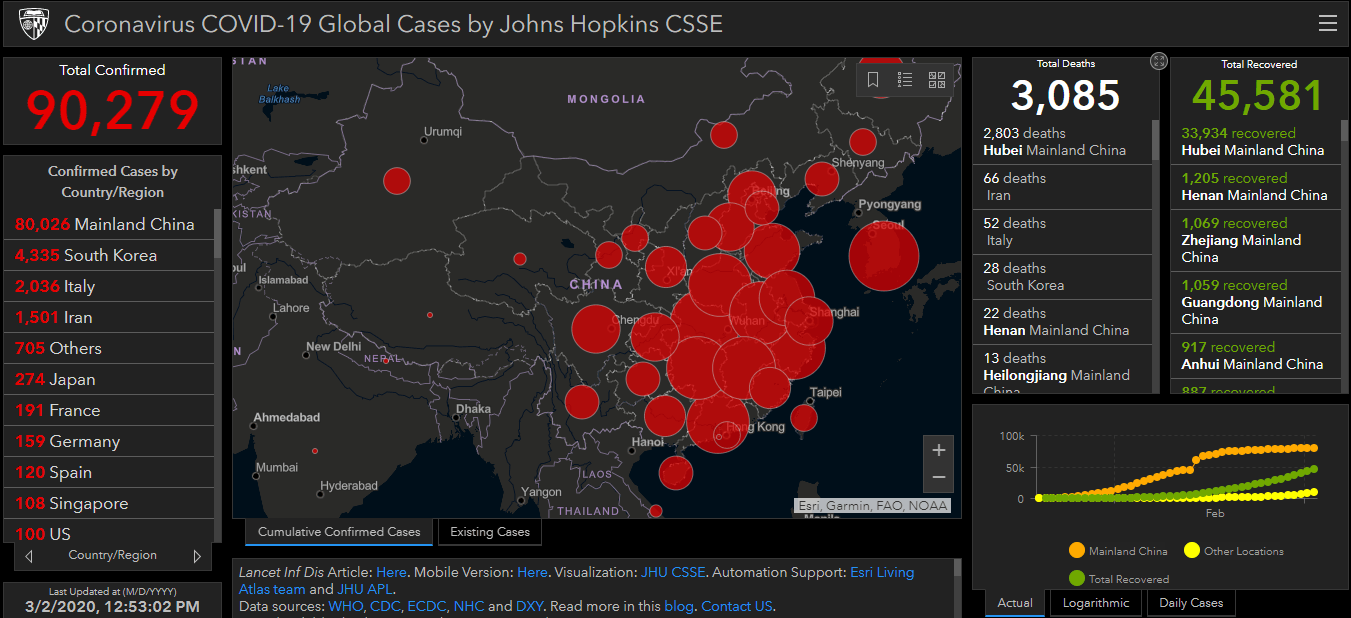Image resolution: width=1351 pixels, height=618 pixels.
Task: Go to next Country/Region list page
Action: [x=197, y=556]
